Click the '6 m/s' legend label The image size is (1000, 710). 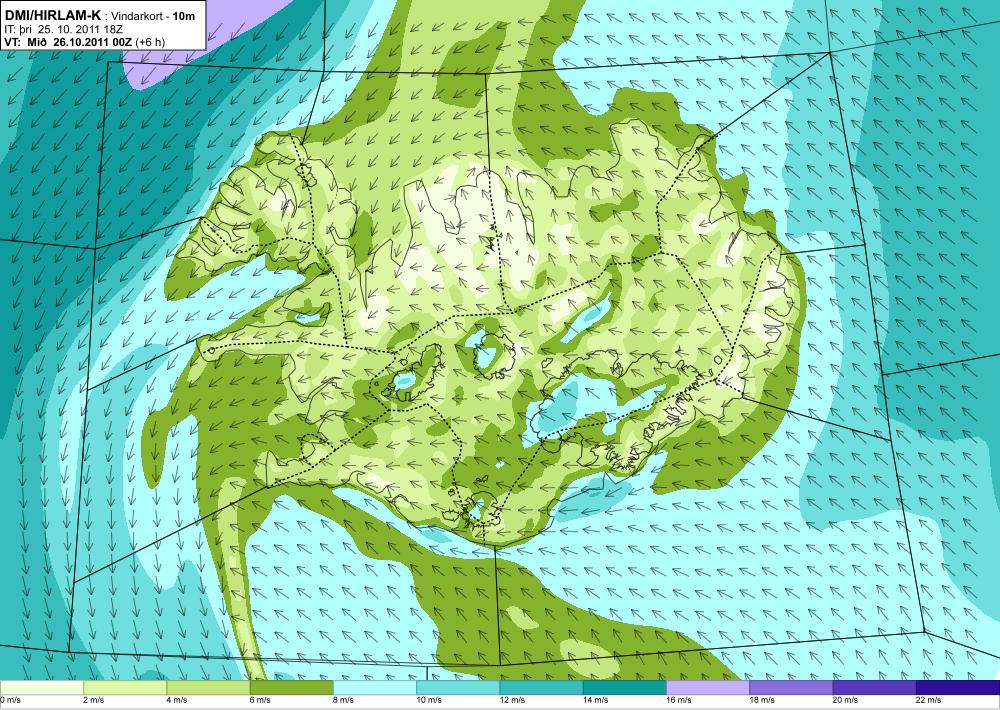tap(260, 700)
